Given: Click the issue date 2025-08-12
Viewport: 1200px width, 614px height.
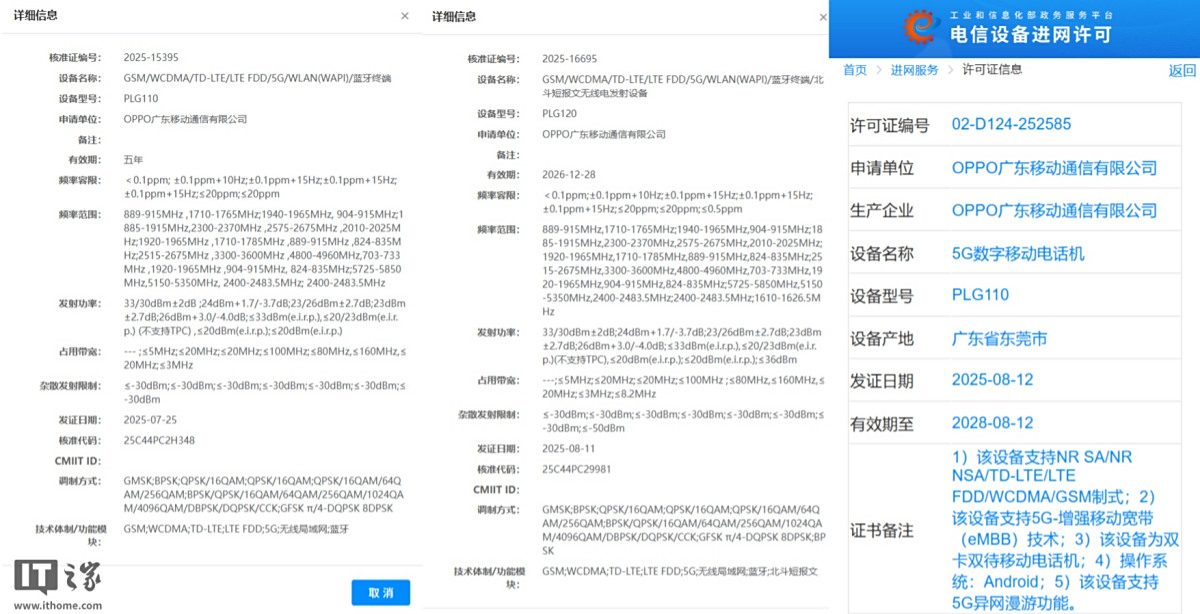Looking at the screenshot, I should point(992,381).
